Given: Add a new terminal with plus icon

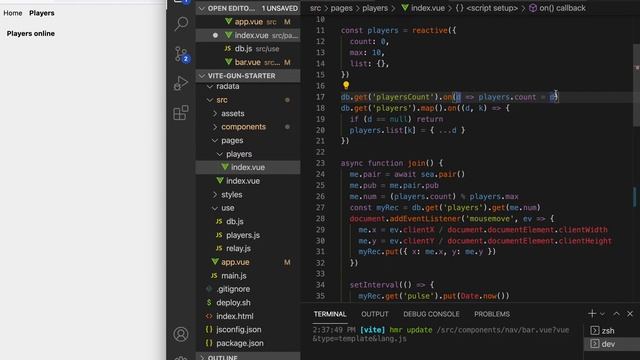Looking at the screenshot, I should pos(592,313).
